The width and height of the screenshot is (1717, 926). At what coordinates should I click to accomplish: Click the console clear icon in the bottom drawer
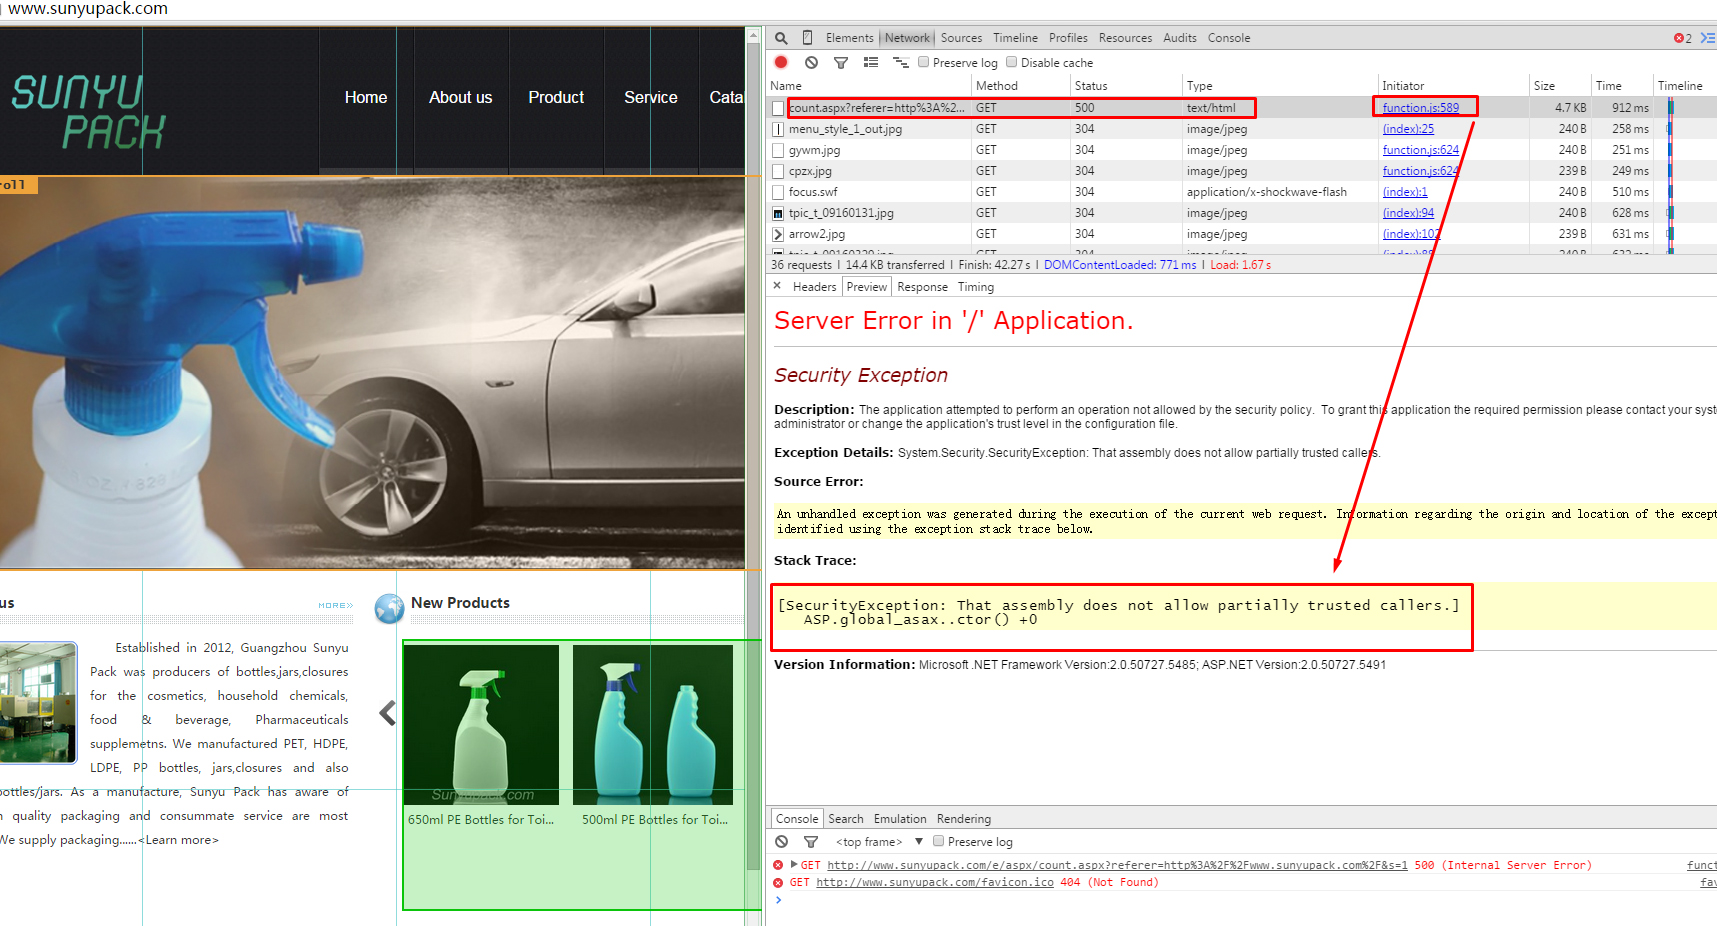click(x=782, y=842)
